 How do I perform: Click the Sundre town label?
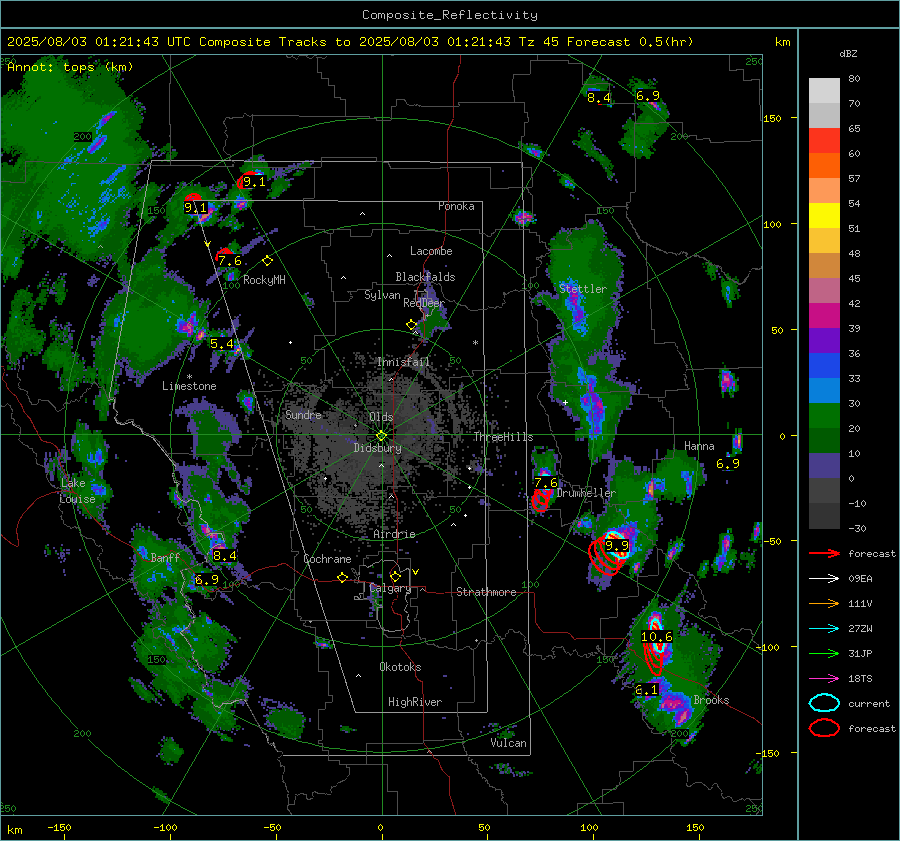(x=303, y=414)
